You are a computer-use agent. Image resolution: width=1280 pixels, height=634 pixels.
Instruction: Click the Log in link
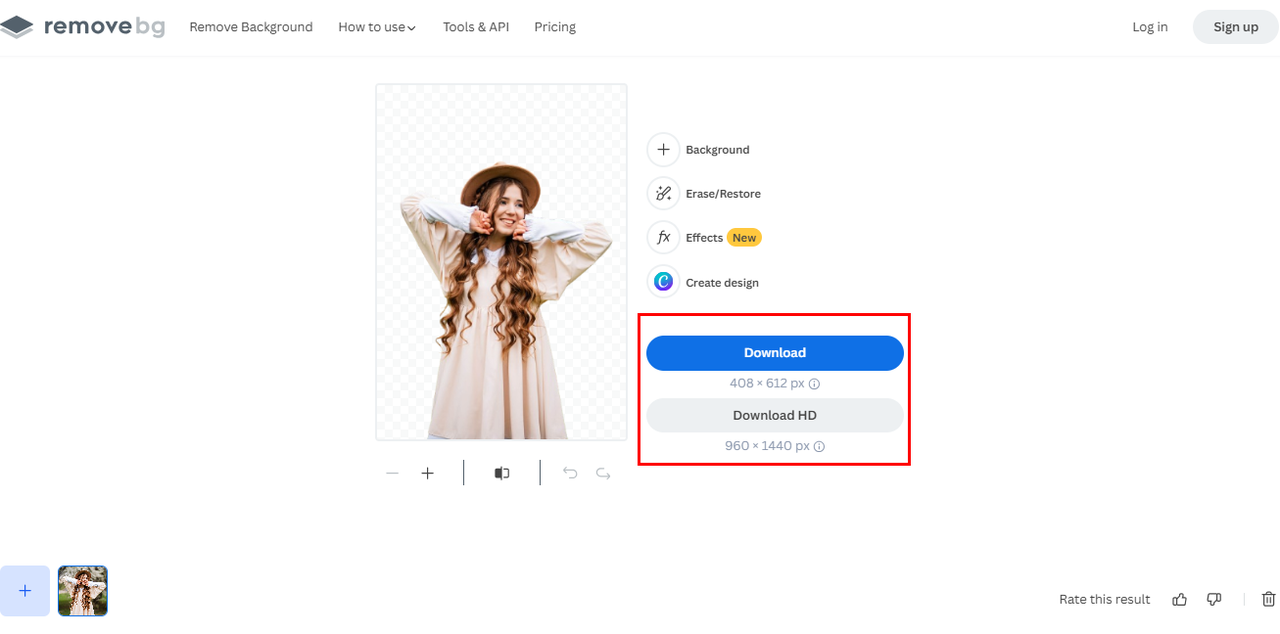pyautogui.click(x=1150, y=27)
